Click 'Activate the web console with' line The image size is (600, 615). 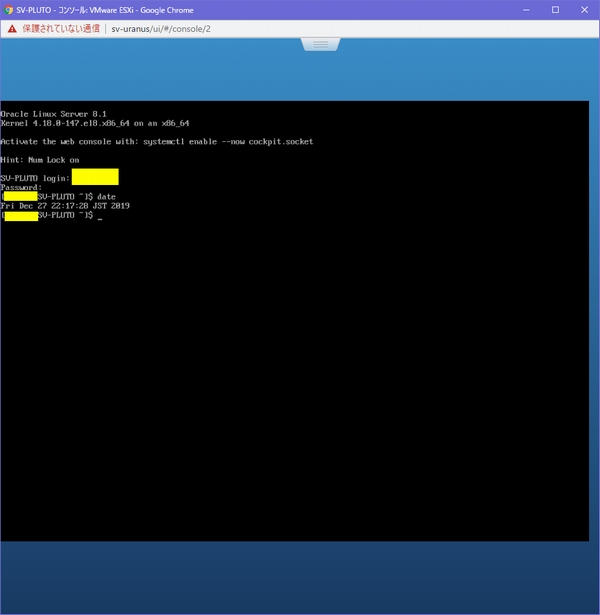pos(157,142)
